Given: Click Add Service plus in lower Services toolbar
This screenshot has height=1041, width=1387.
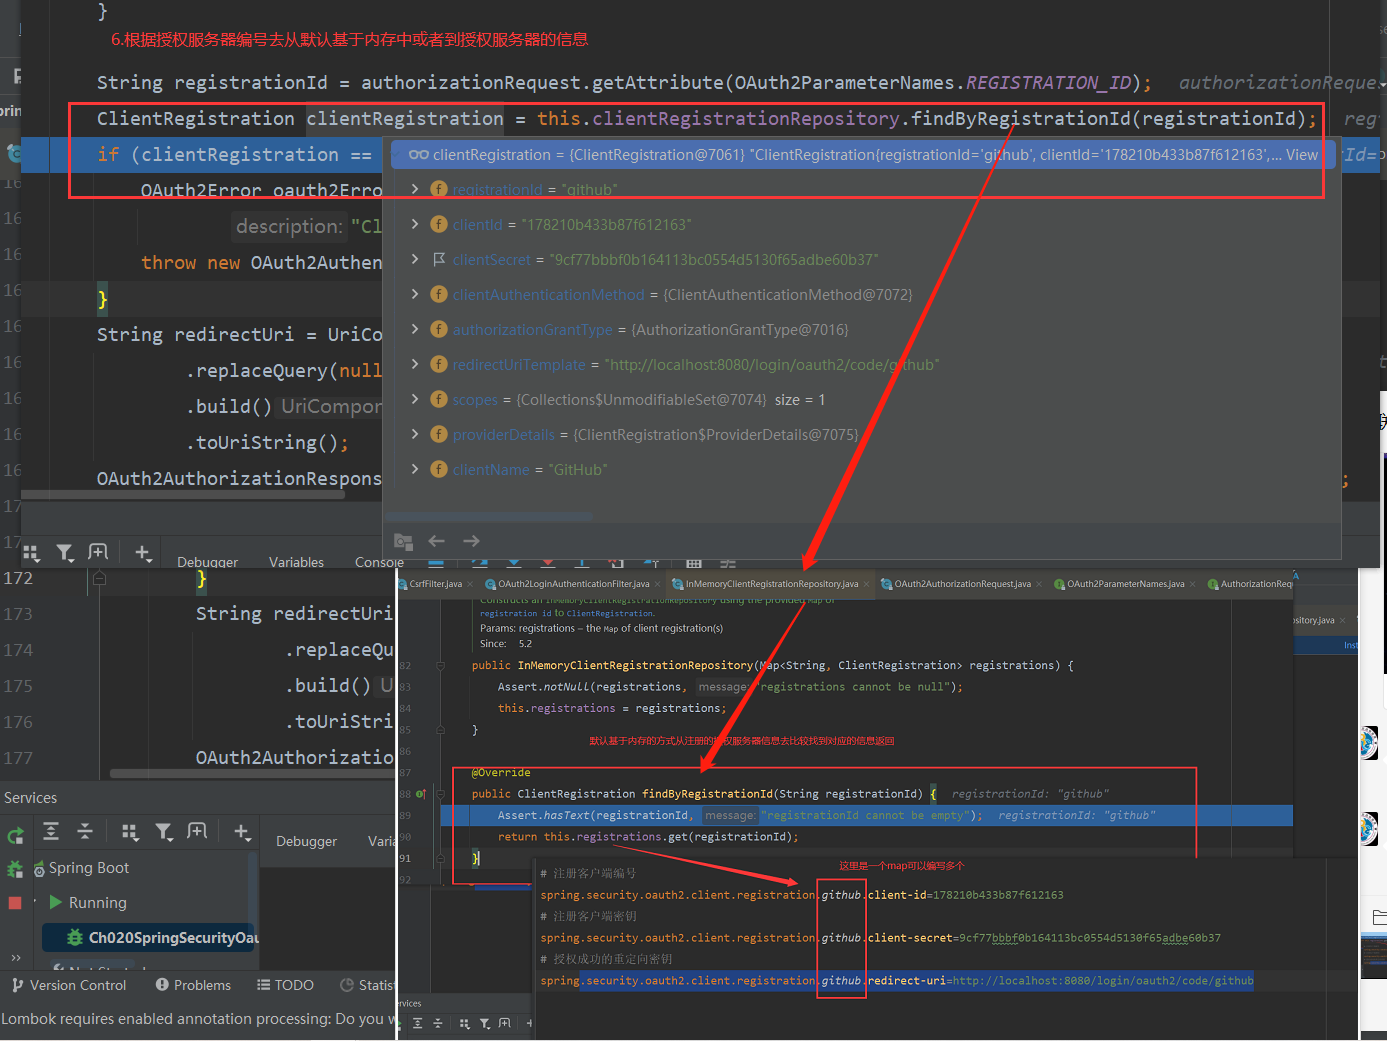Looking at the screenshot, I should (x=242, y=831).
